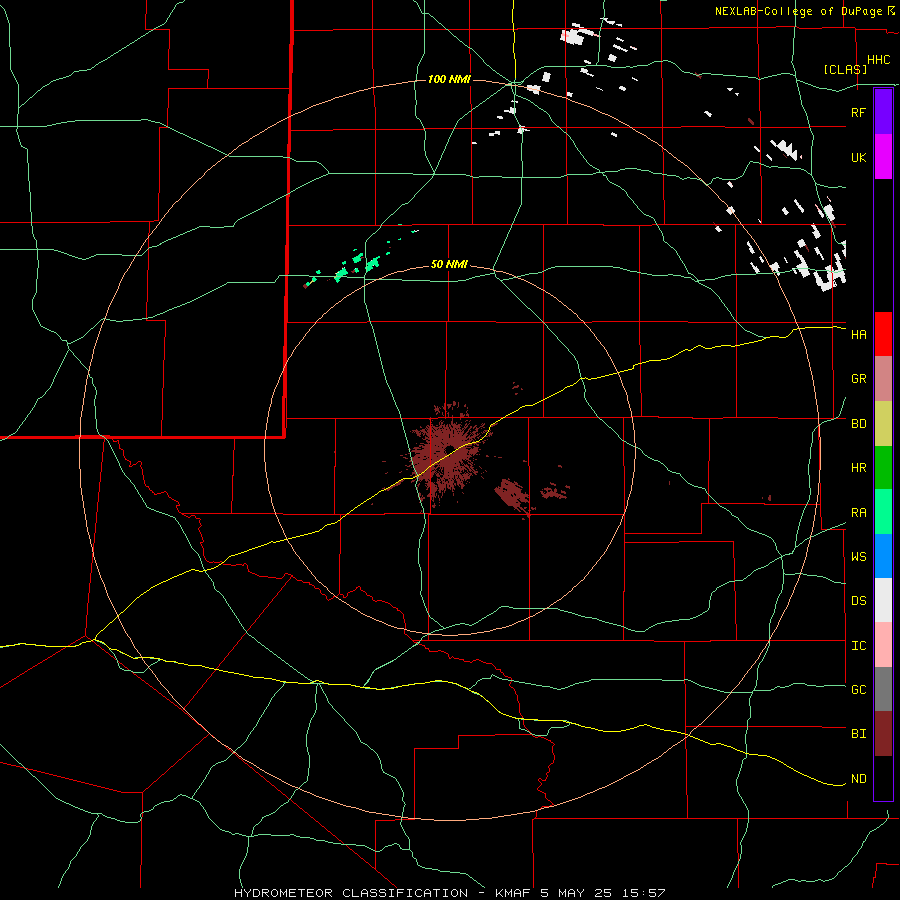Click the '100 NMI' range ring label

449,79
